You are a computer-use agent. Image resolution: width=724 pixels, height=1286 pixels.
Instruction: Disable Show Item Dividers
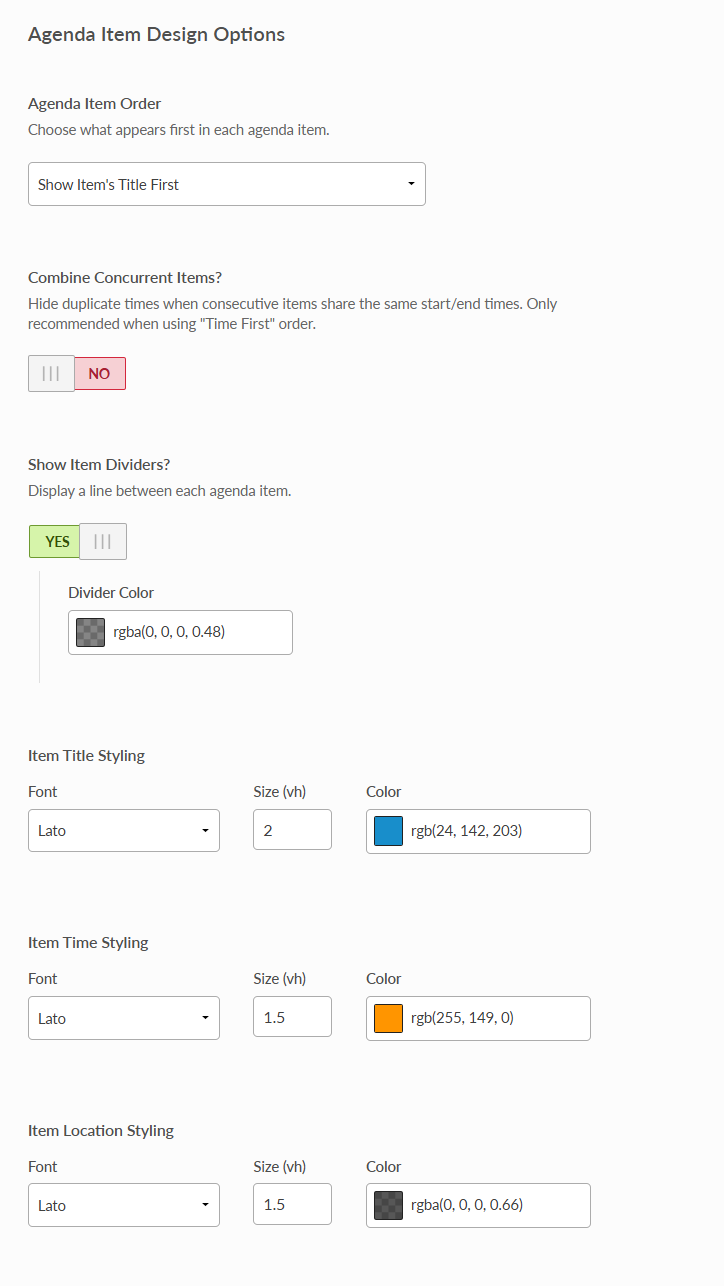[x=103, y=541]
